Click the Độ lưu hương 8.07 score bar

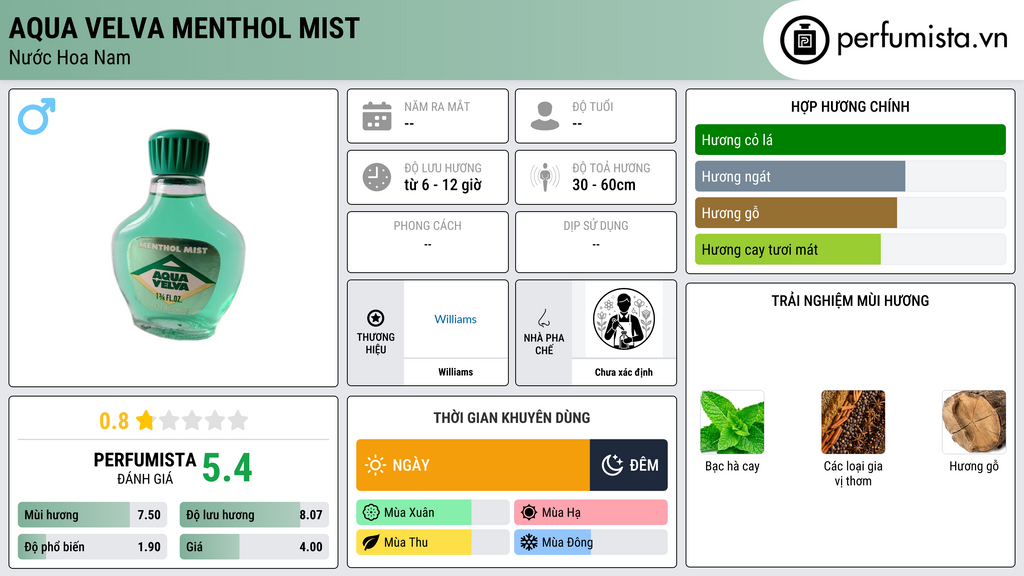(254, 515)
